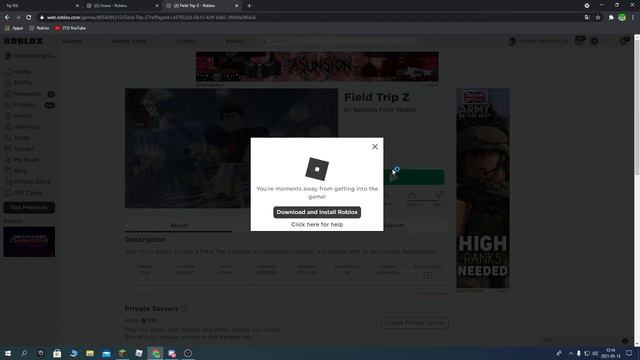The image size is (640, 360).
Task: Open the YouTube bookmark in bookmarks bar
Action: tap(70, 28)
